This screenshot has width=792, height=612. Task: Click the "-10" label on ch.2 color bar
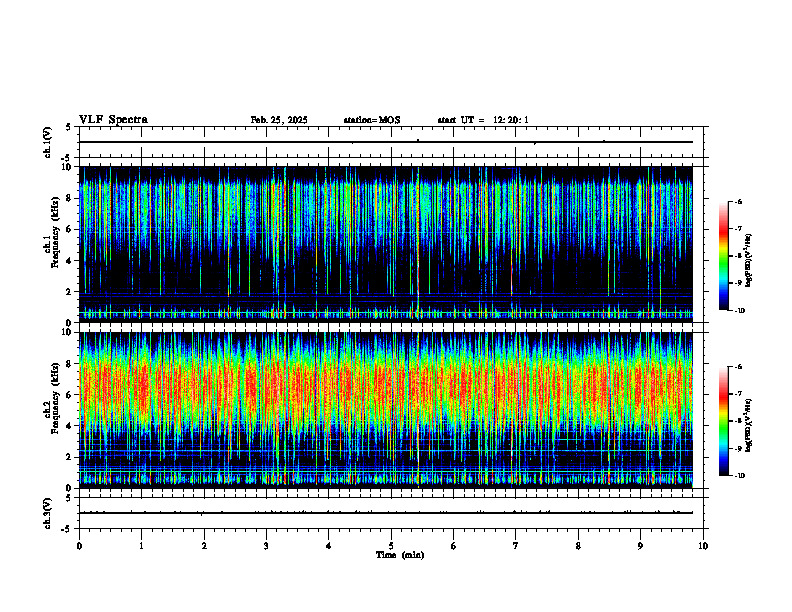click(739, 476)
